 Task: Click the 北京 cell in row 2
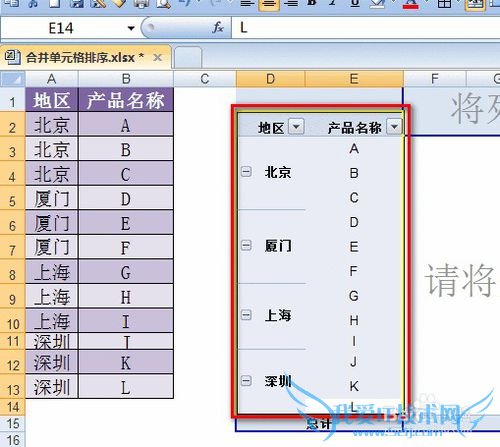(x=52, y=124)
